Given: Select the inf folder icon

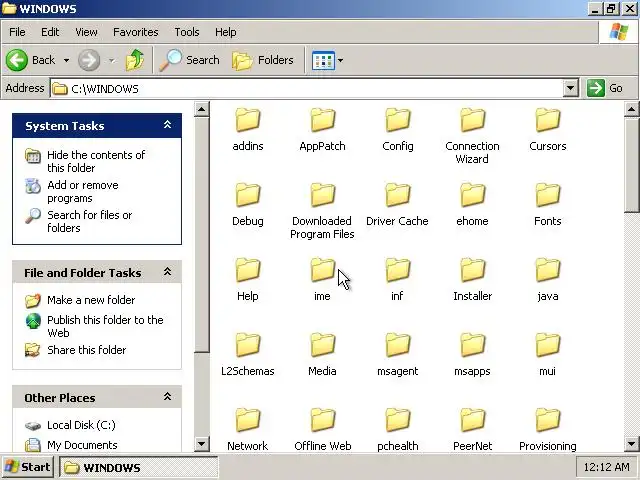Looking at the screenshot, I should pyautogui.click(x=398, y=270).
